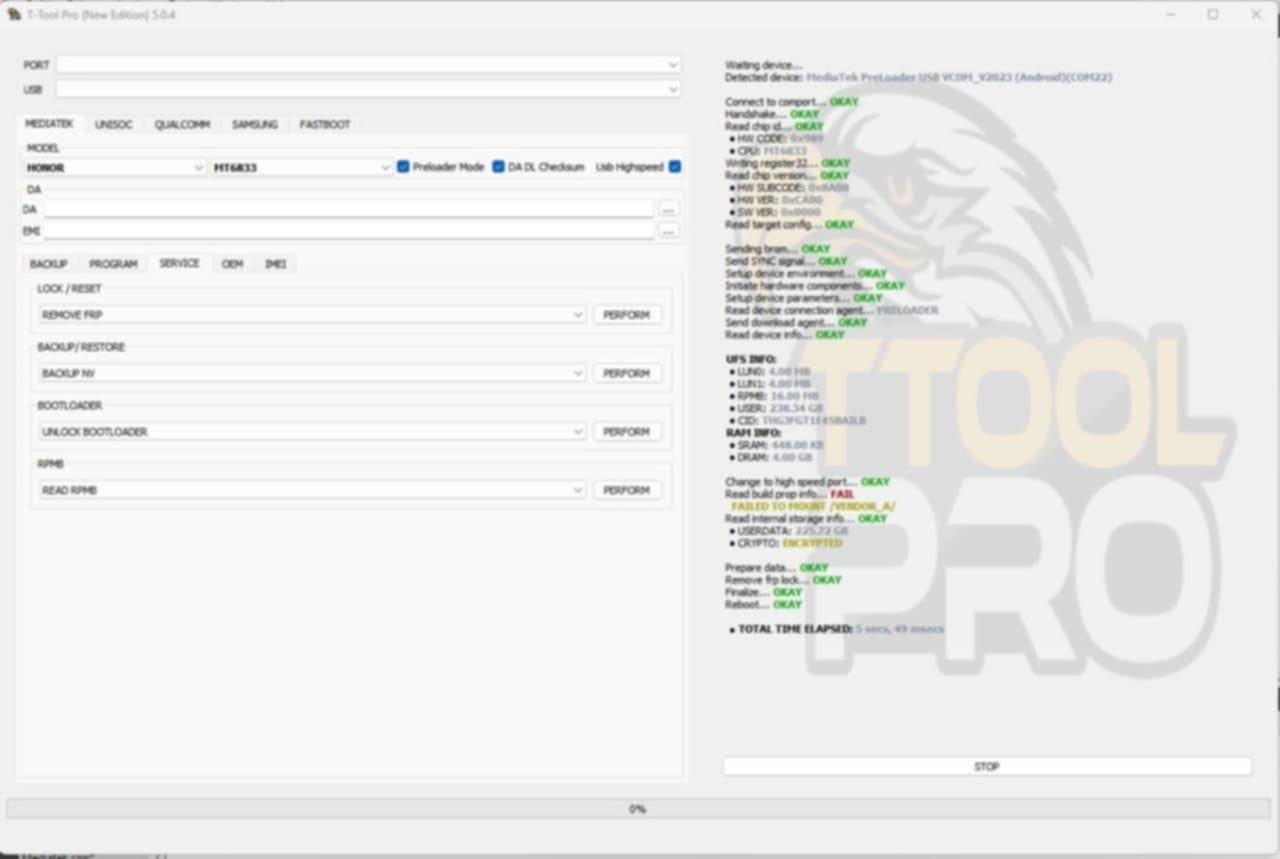
Task: Switch to the MEDIATEK tab
Action: 49,124
